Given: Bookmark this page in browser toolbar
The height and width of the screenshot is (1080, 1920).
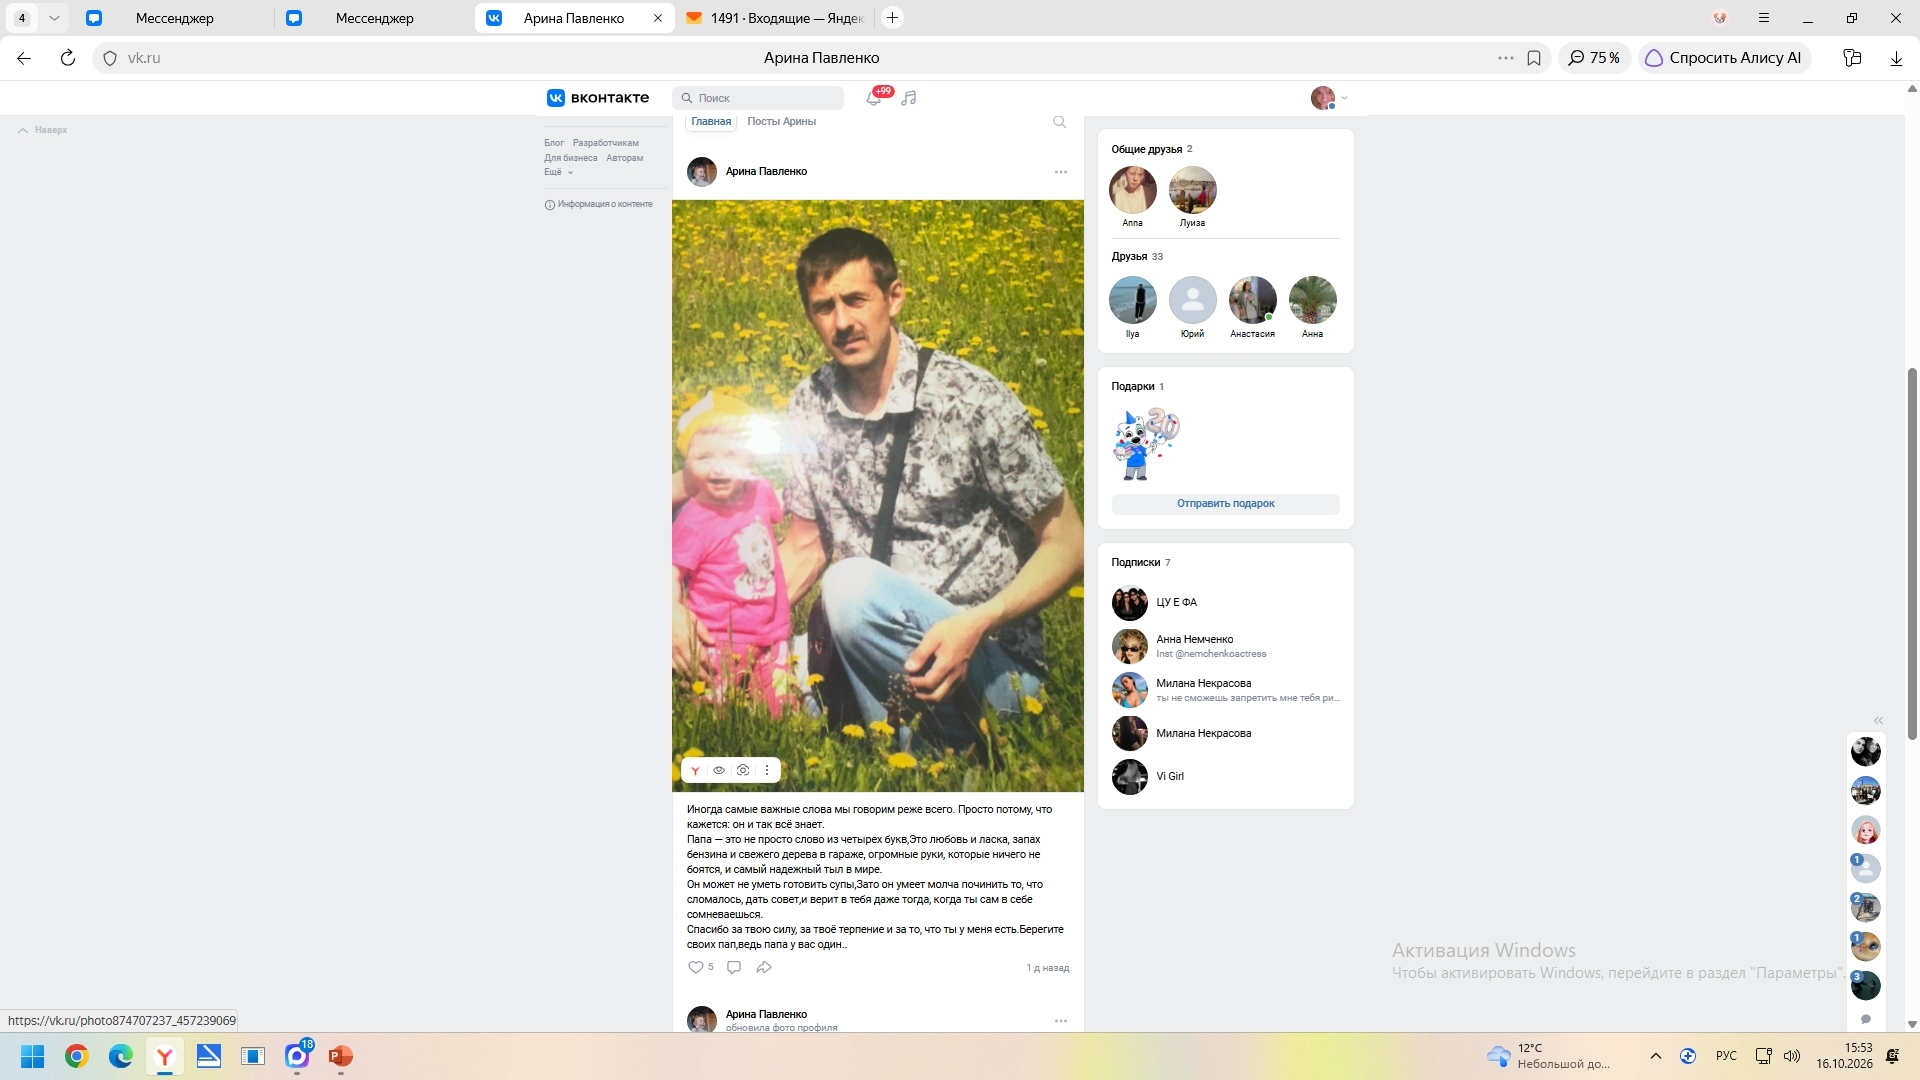Looking at the screenshot, I should pyautogui.click(x=1534, y=58).
